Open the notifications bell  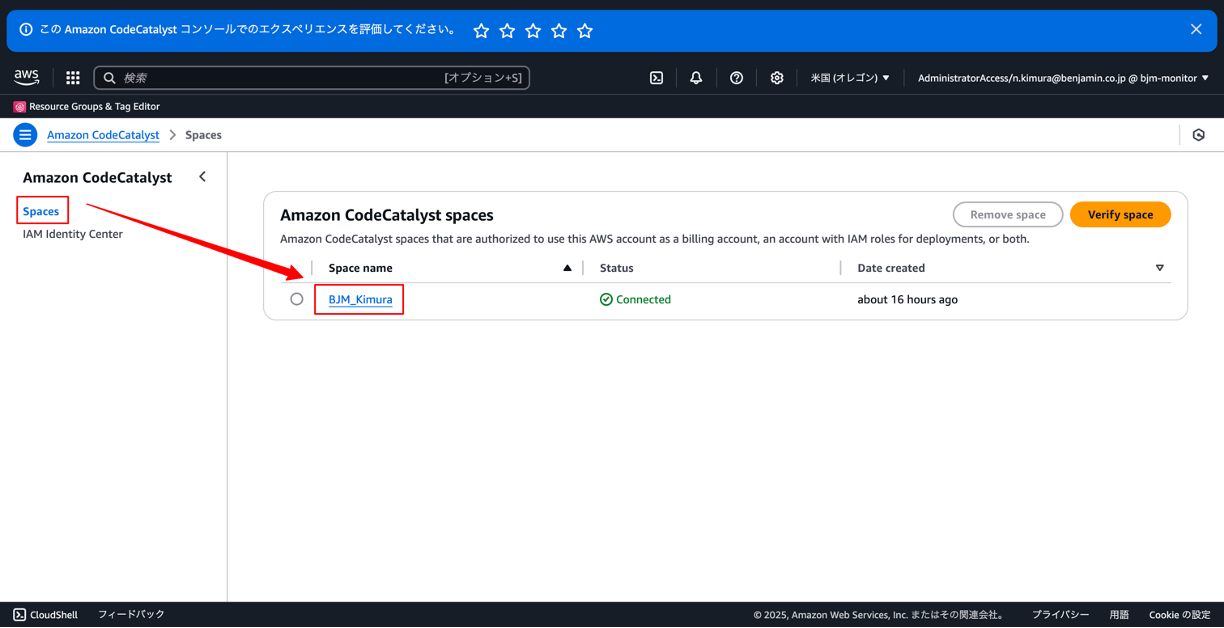696,77
